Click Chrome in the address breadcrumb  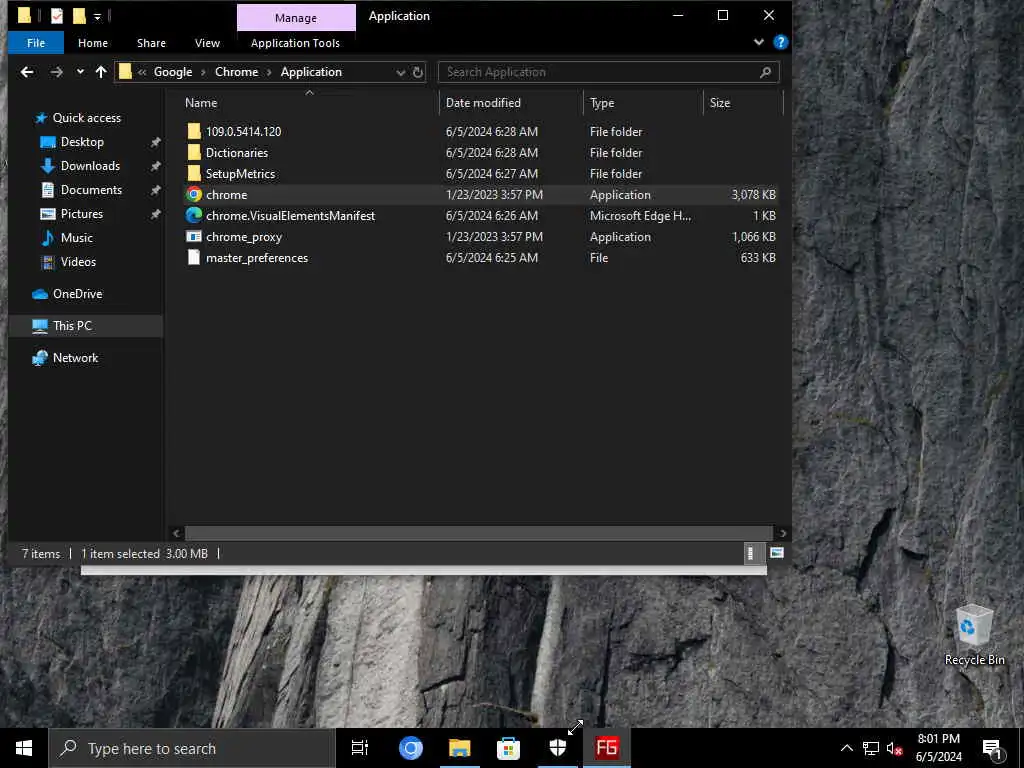point(236,72)
